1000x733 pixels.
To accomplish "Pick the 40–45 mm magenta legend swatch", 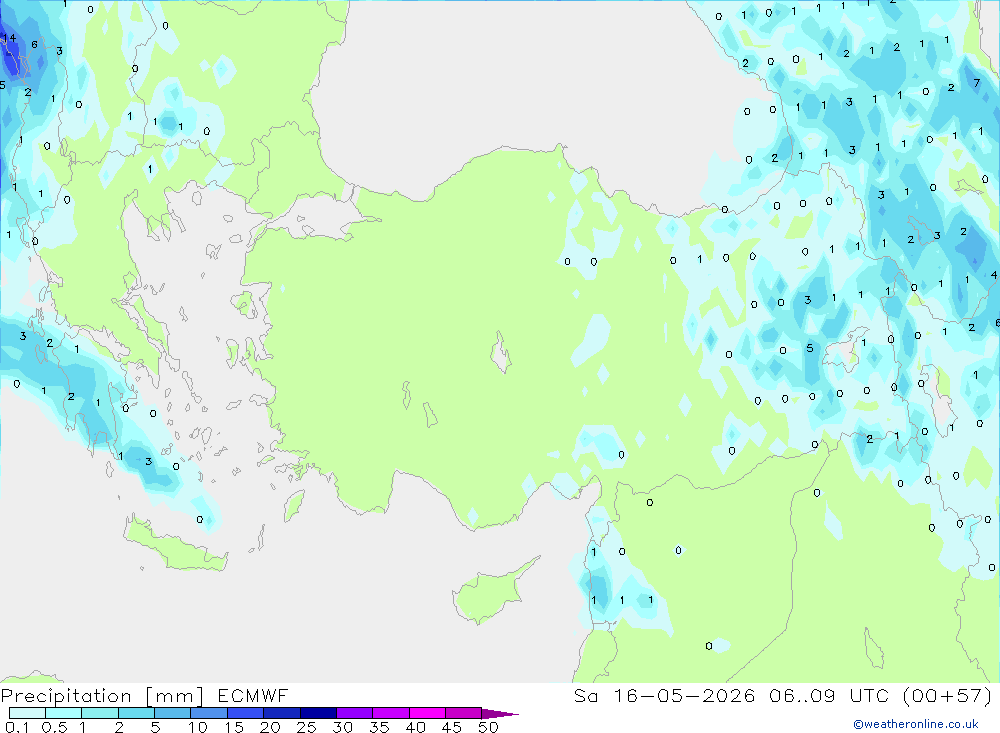I will [427, 713].
